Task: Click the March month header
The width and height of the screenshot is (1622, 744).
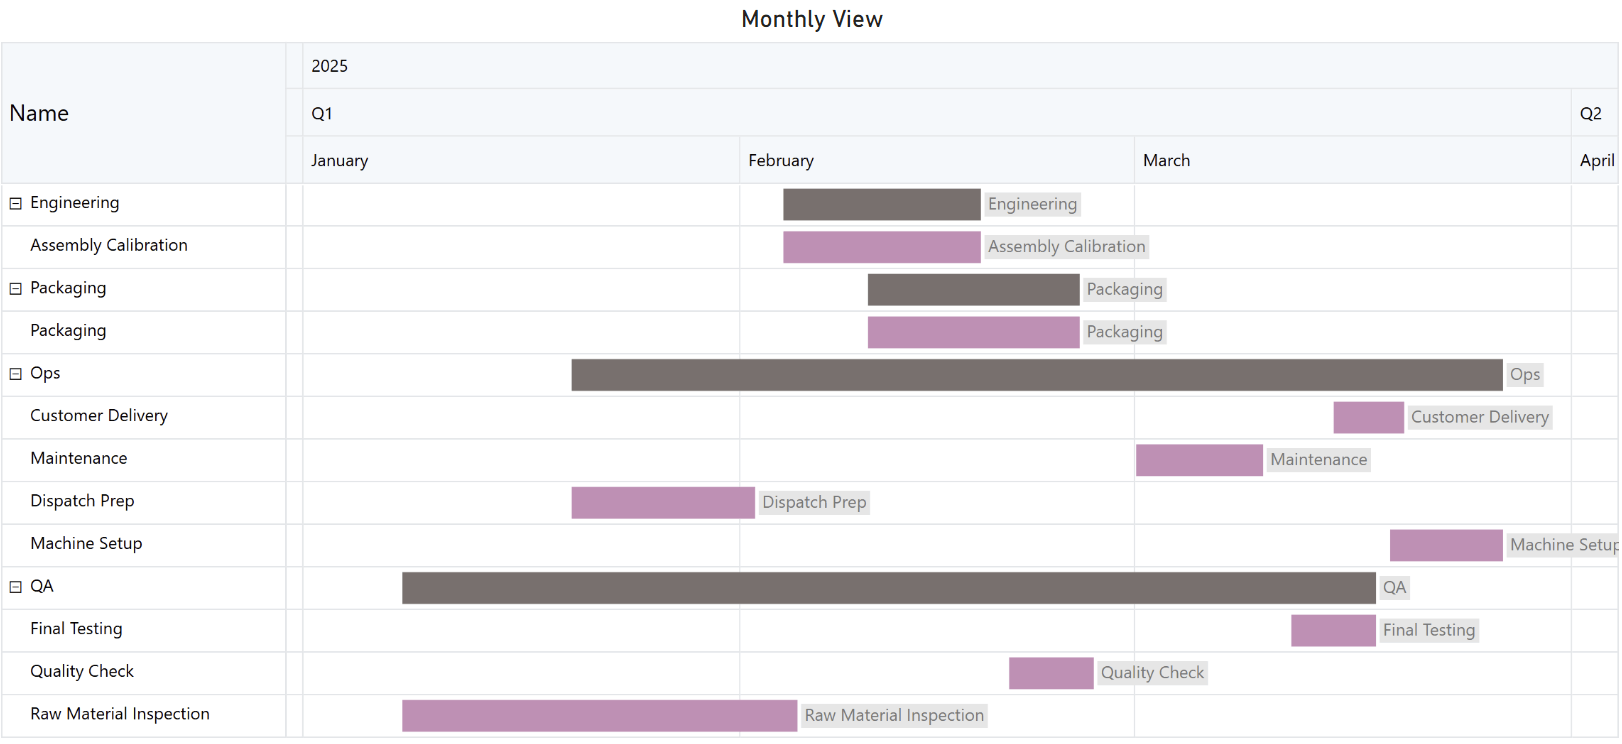Action: click(1166, 161)
